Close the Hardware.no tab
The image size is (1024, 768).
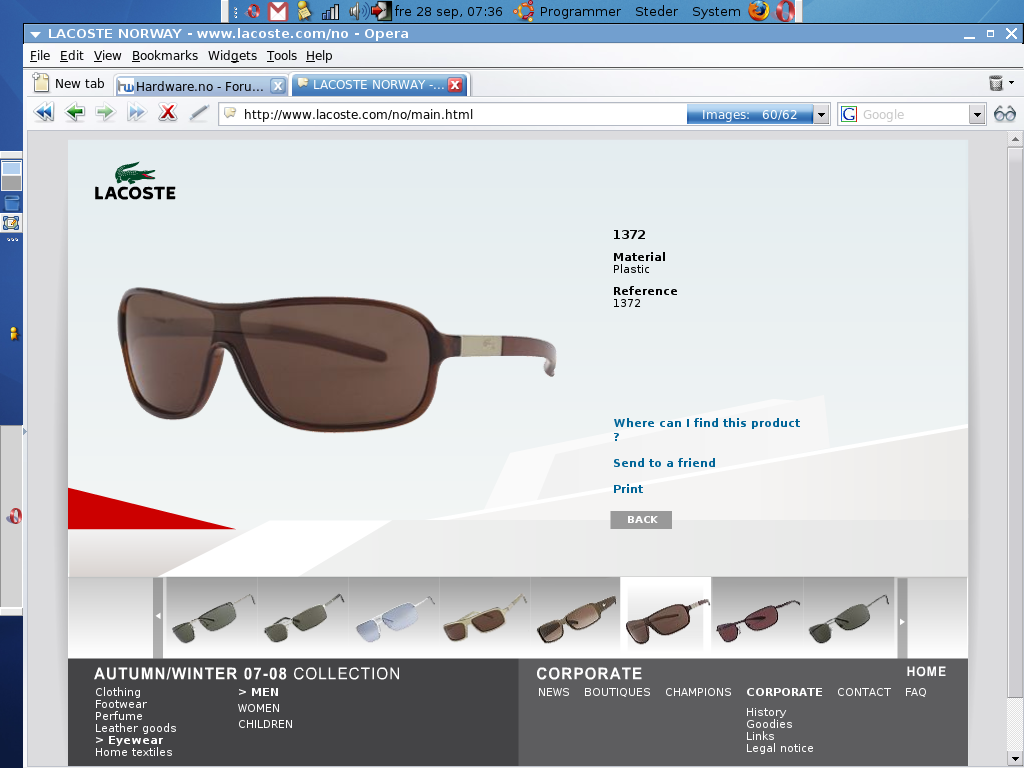click(x=278, y=86)
